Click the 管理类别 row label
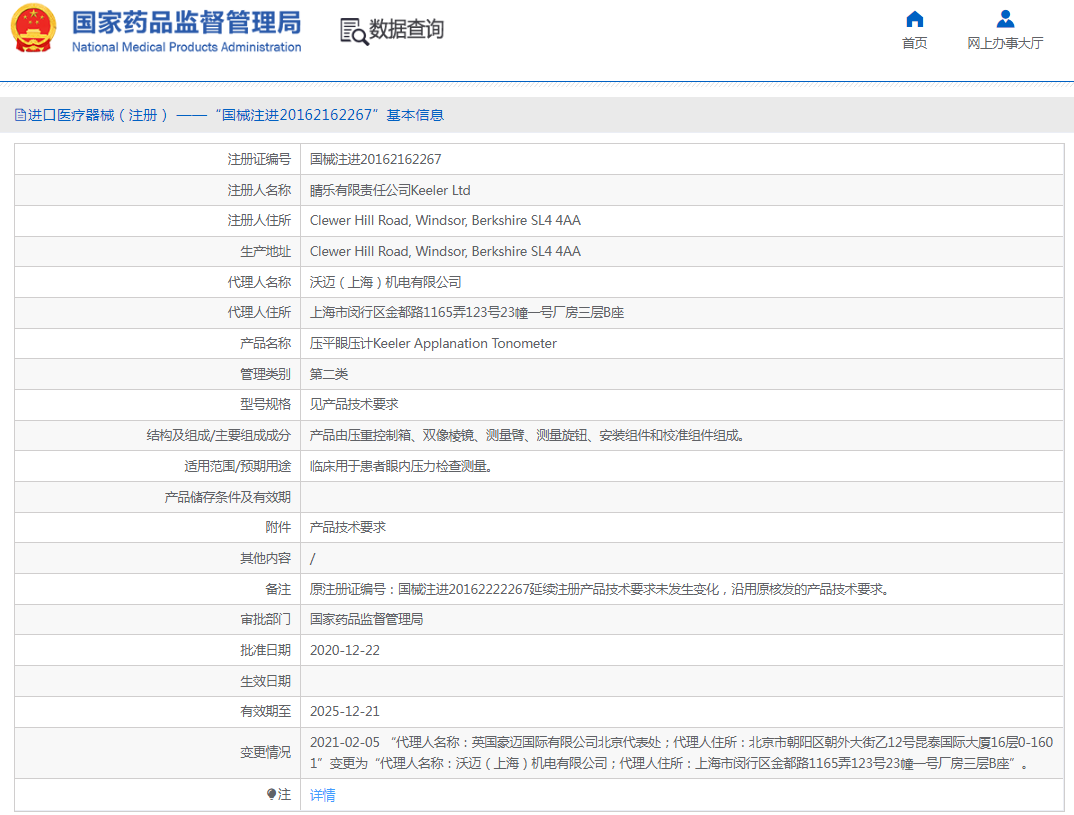This screenshot has width=1074, height=815. (x=265, y=374)
